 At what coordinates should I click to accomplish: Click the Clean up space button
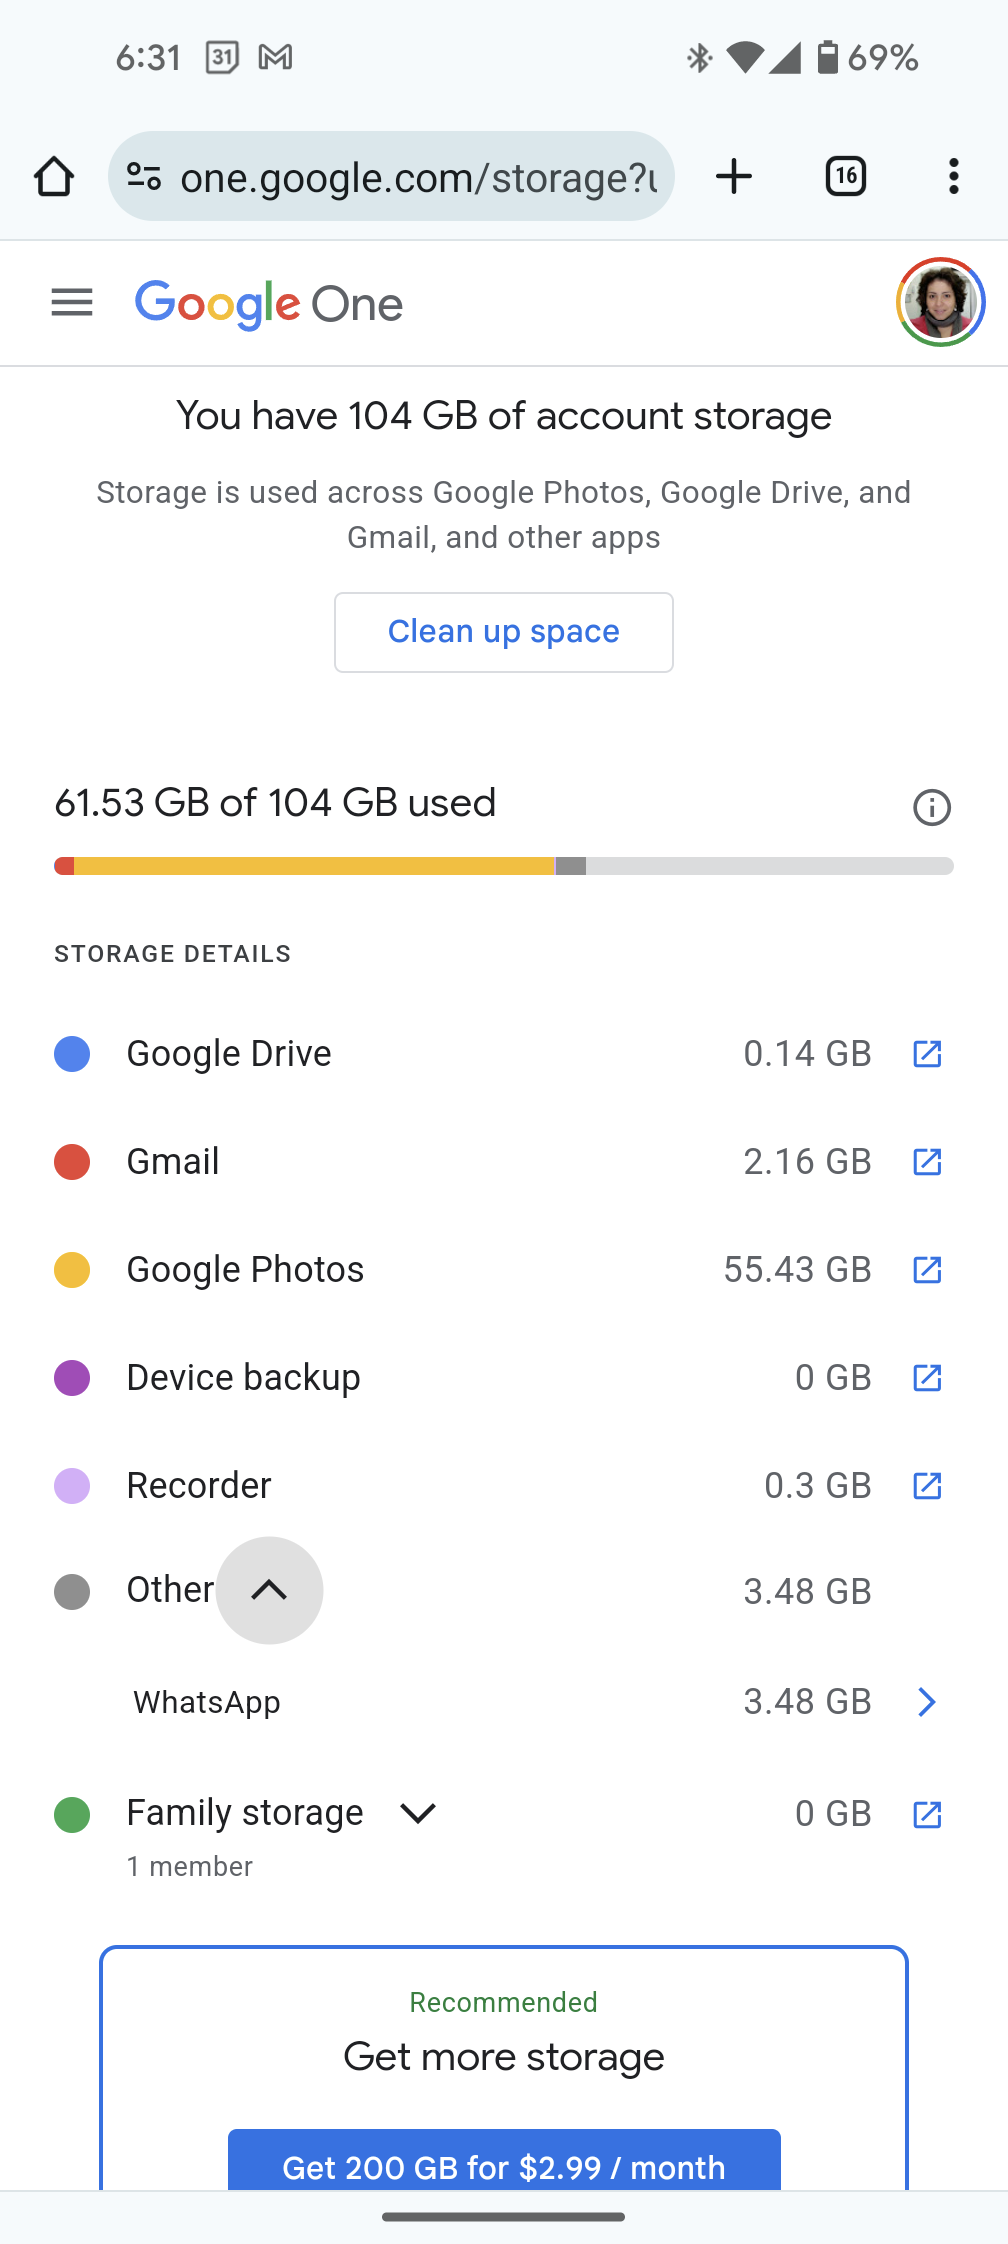coord(504,632)
